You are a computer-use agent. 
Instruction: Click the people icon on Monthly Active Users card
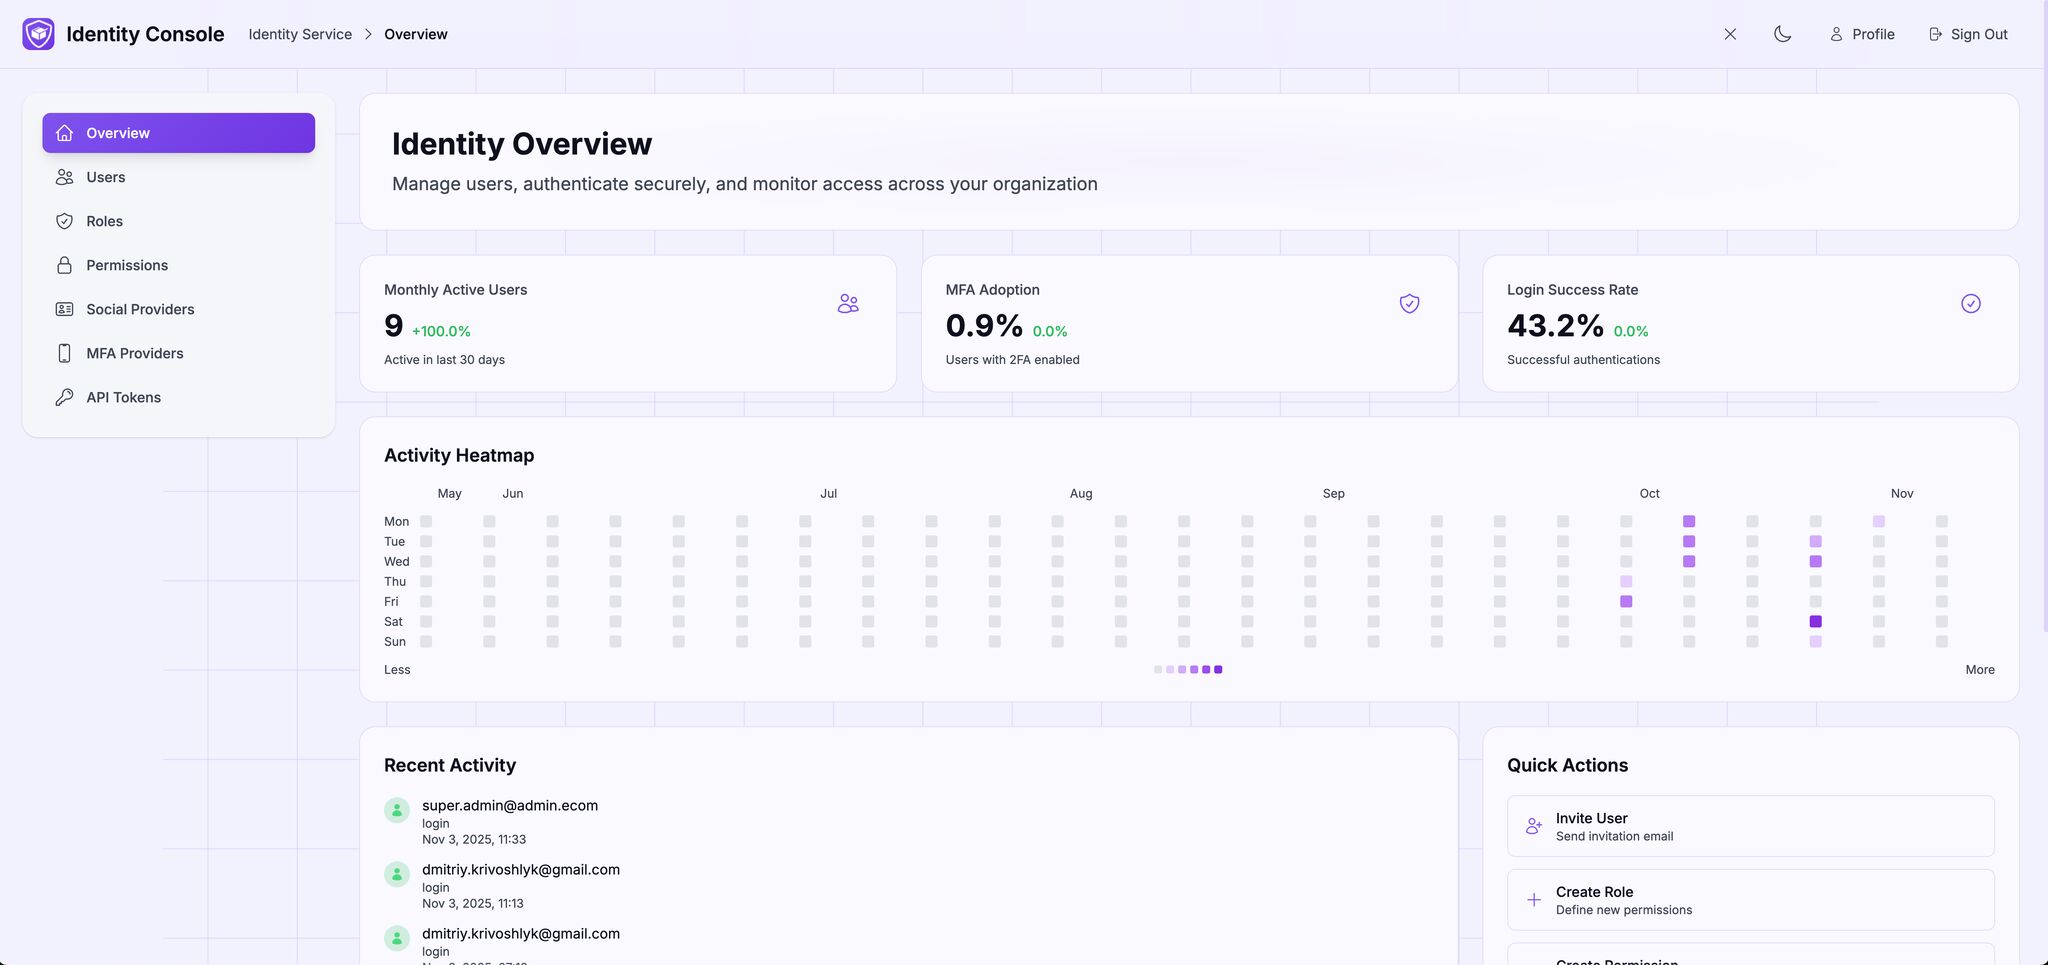click(848, 303)
